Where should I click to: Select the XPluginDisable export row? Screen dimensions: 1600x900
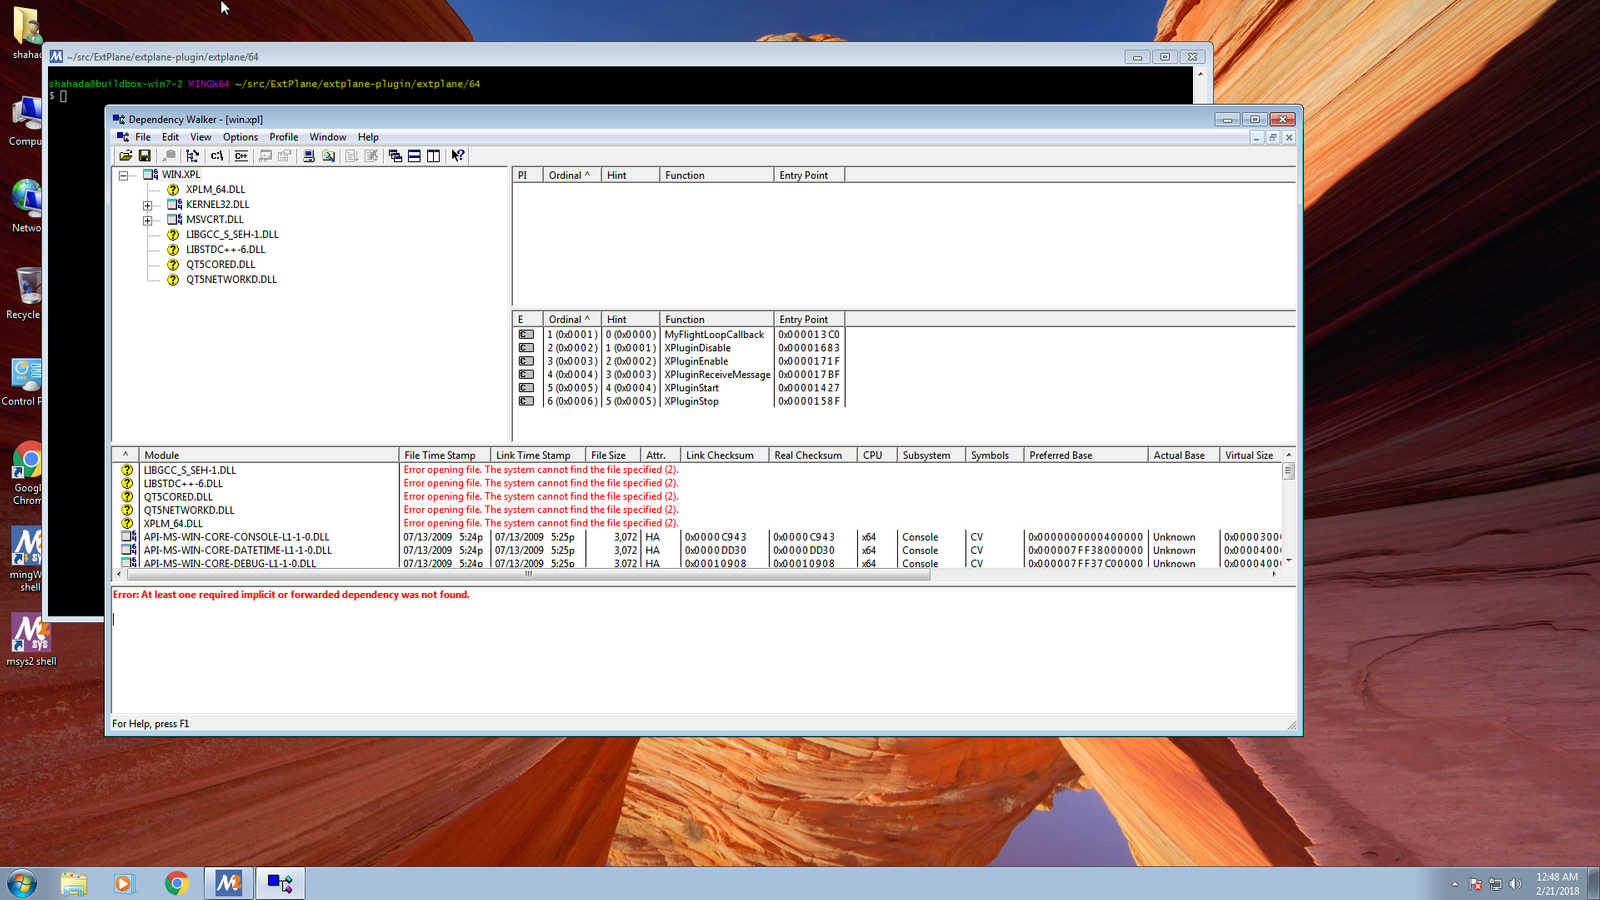coord(679,348)
